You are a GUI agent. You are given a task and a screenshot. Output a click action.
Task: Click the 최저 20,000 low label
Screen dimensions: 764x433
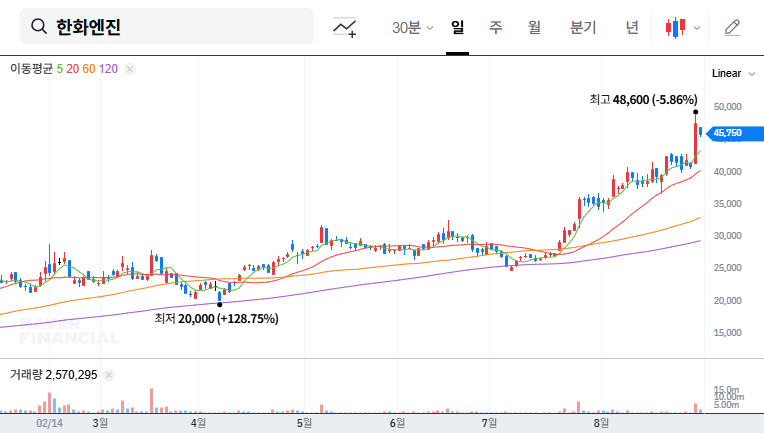216,319
